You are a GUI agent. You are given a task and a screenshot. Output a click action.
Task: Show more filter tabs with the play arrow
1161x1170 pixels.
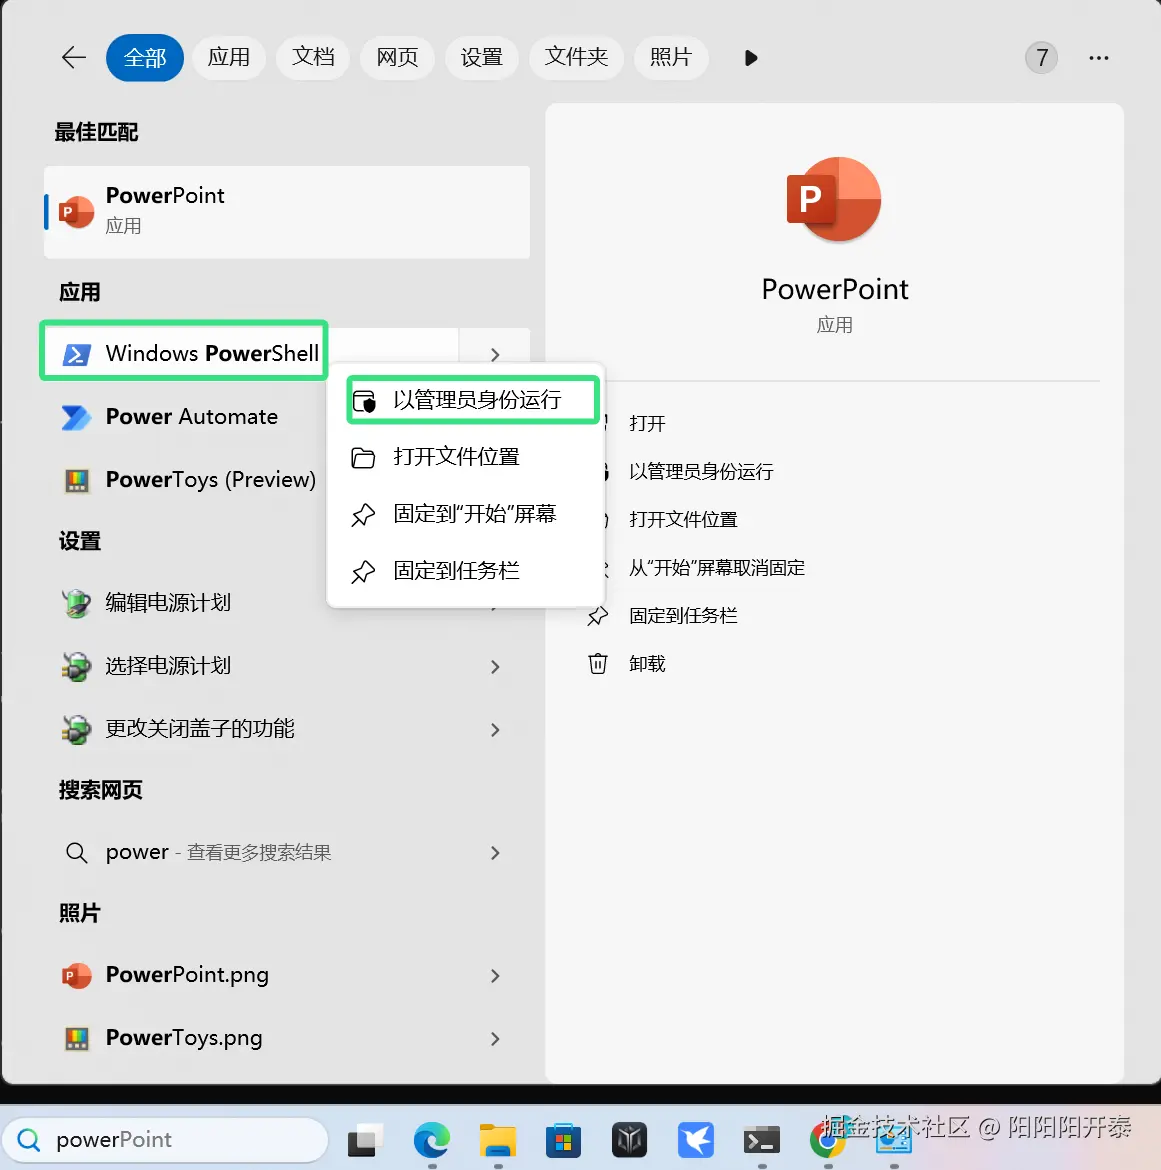[751, 57]
